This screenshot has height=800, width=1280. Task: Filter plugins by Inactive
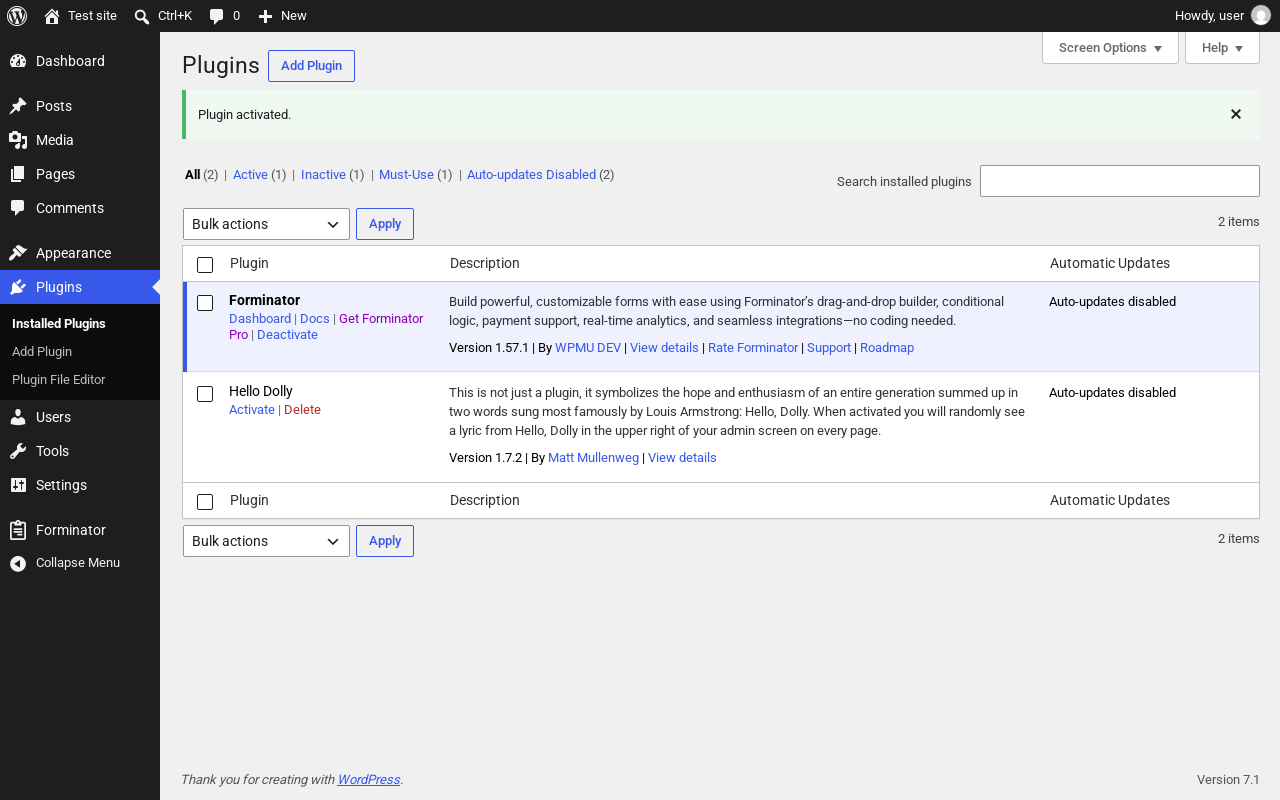323,174
